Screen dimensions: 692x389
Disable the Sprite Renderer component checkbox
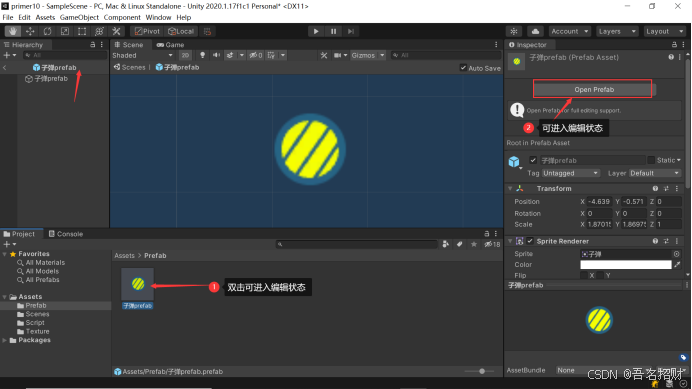coord(530,241)
